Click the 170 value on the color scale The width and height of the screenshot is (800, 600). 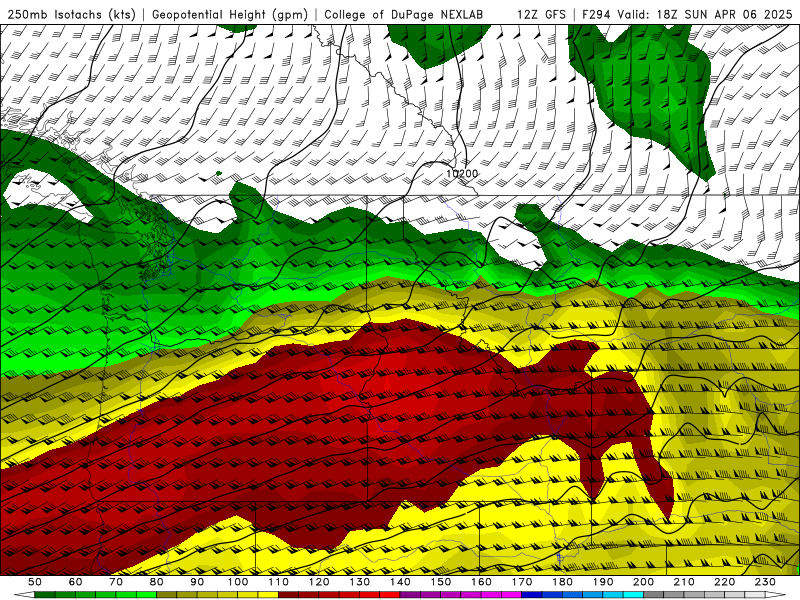click(x=522, y=582)
